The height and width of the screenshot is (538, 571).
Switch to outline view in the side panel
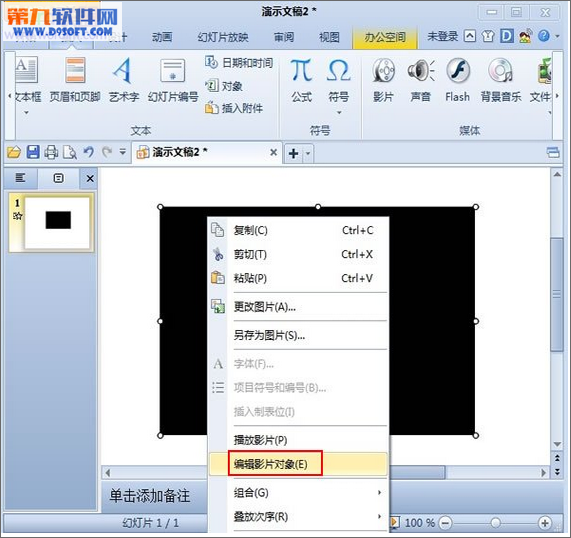[x=20, y=178]
